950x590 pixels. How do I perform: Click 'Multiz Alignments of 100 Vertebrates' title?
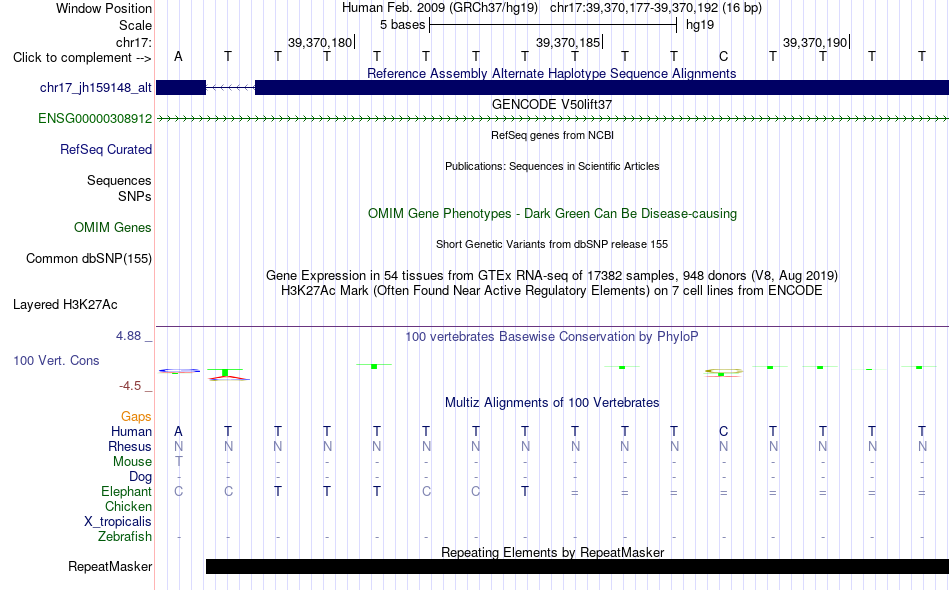[552, 403]
